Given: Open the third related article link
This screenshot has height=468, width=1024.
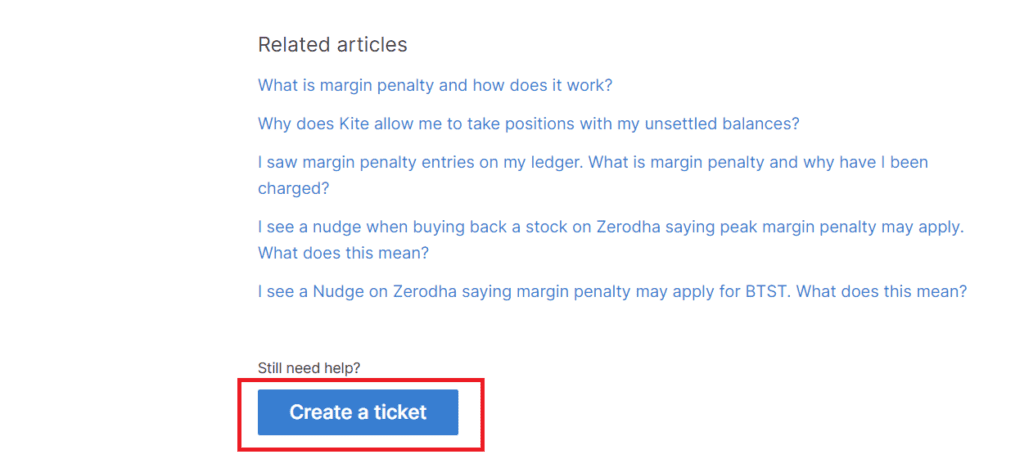Looking at the screenshot, I should click(x=593, y=162).
